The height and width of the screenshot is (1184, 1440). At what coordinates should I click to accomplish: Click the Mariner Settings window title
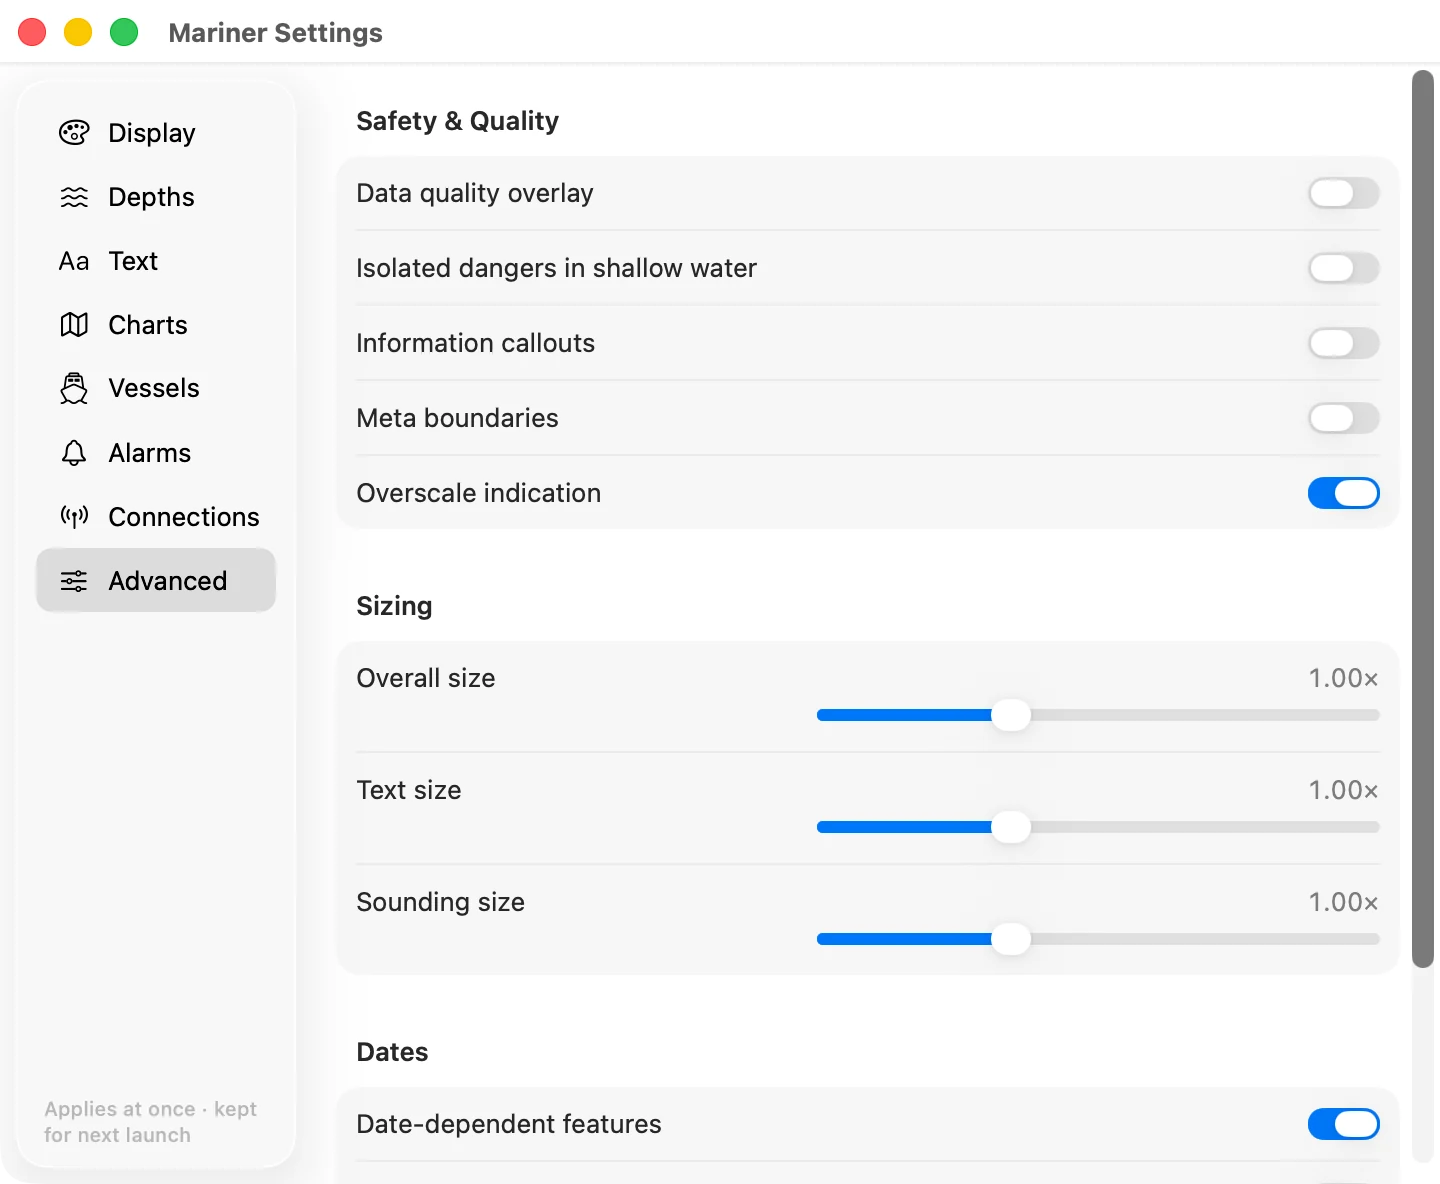[x=275, y=33]
